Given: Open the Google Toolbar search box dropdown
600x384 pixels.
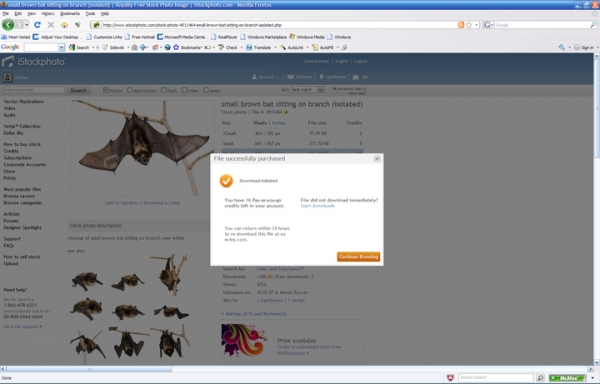Looking at the screenshot, I should click(x=61, y=47).
